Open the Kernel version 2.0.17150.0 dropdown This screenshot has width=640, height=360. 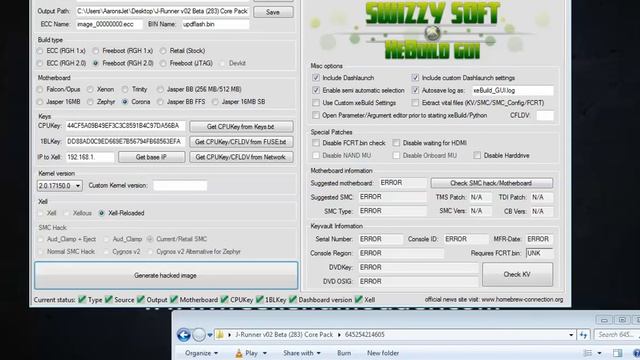pyautogui.click(x=60, y=186)
